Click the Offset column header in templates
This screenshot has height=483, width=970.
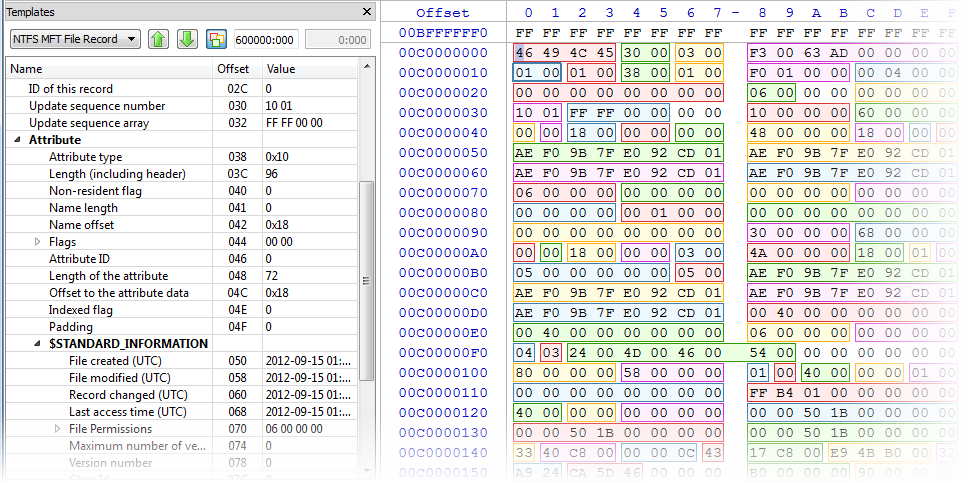click(x=234, y=69)
